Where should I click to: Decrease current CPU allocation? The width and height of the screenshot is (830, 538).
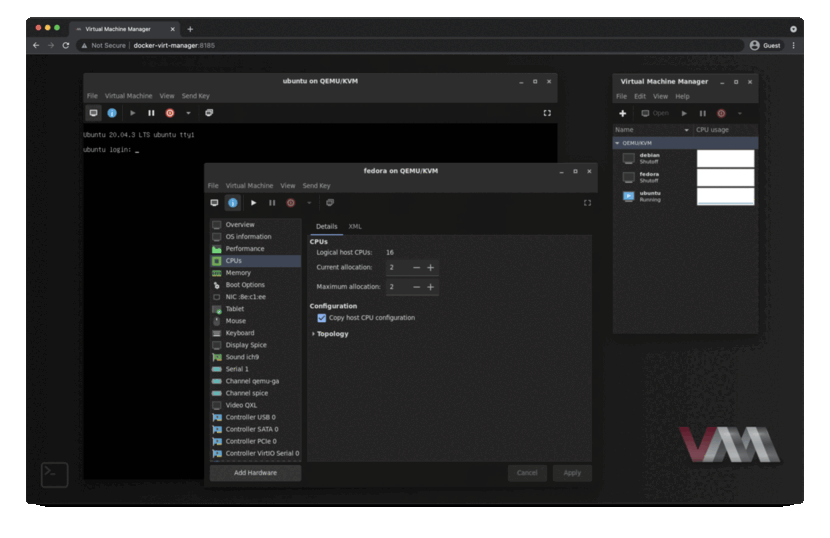pos(417,268)
